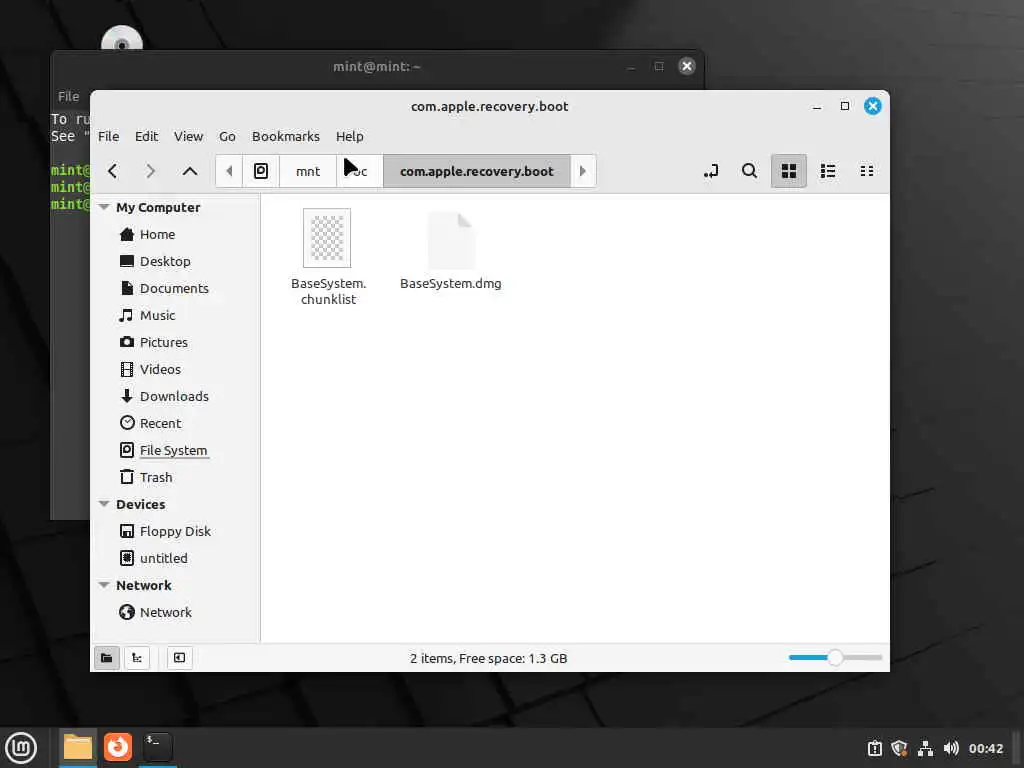The width and height of the screenshot is (1024, 768).
Task: Open File System in the sidebar
Action: click(x=173, y=450)
